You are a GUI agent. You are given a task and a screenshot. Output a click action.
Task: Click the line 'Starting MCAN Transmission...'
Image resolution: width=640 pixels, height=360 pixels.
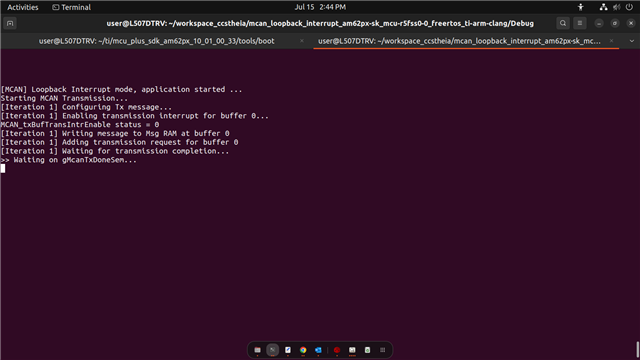pyautogui.click(x=64, y=98)
